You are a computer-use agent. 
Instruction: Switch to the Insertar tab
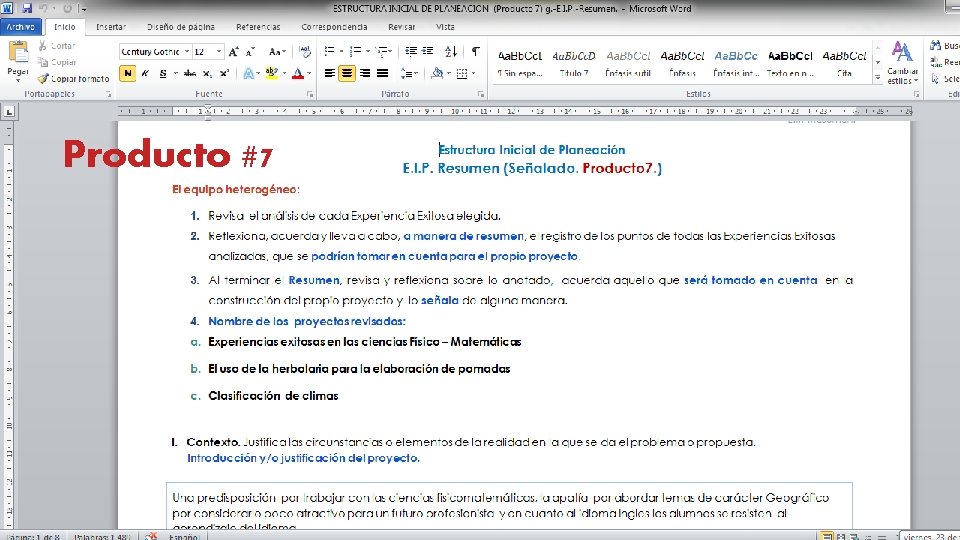tap(111, 27)
